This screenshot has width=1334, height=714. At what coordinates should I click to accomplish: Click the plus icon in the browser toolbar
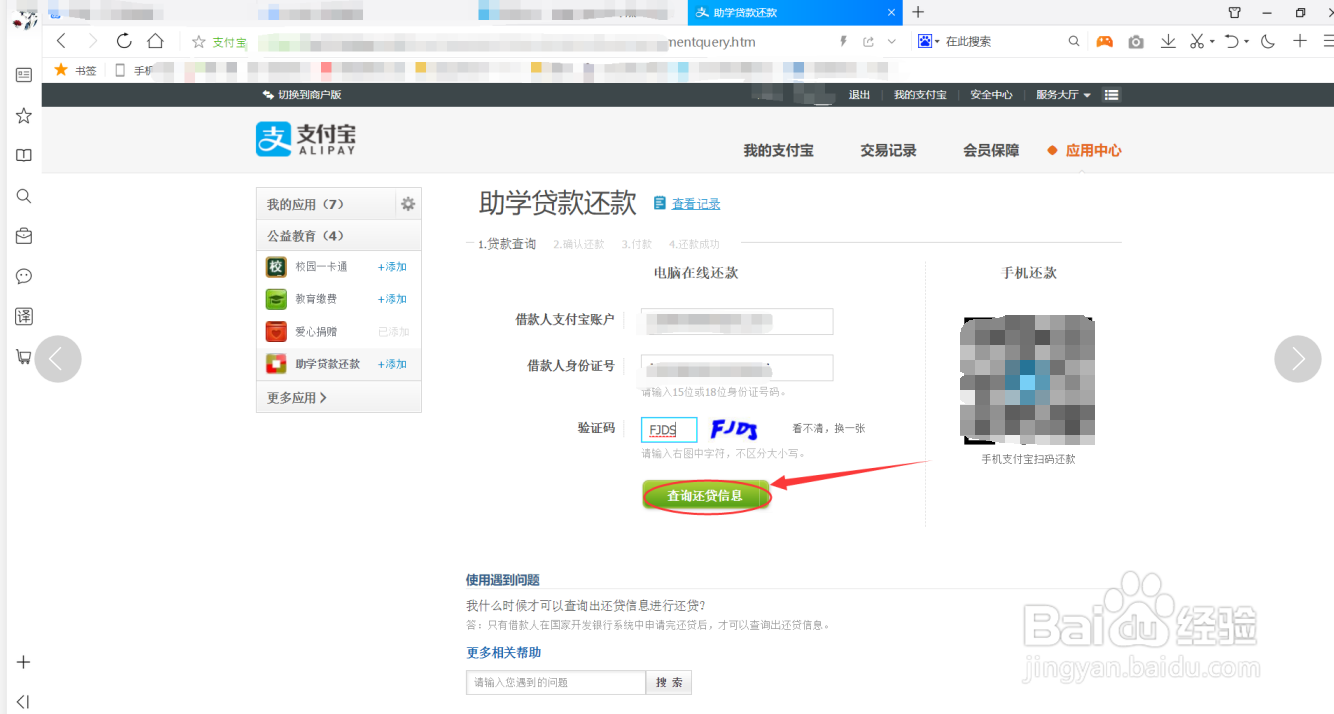coord(1300,41)
